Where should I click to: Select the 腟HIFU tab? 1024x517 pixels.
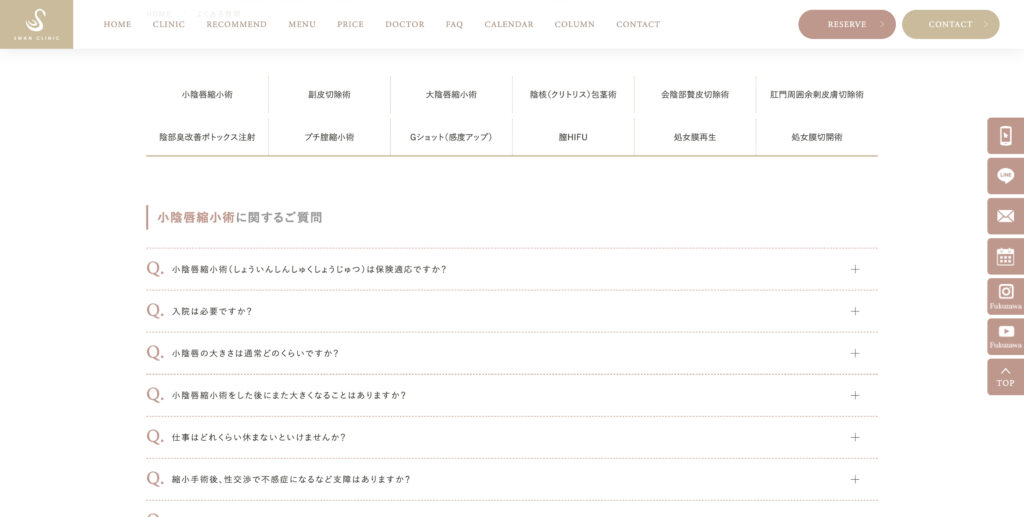pyautogui.click(x=573, y=137)
